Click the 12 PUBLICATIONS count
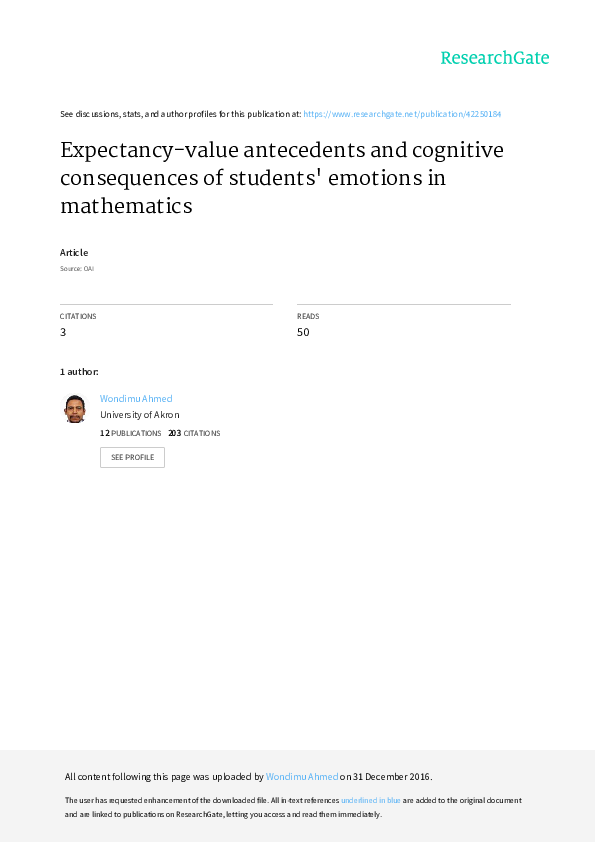595x842 pixels. click(130, 433)
